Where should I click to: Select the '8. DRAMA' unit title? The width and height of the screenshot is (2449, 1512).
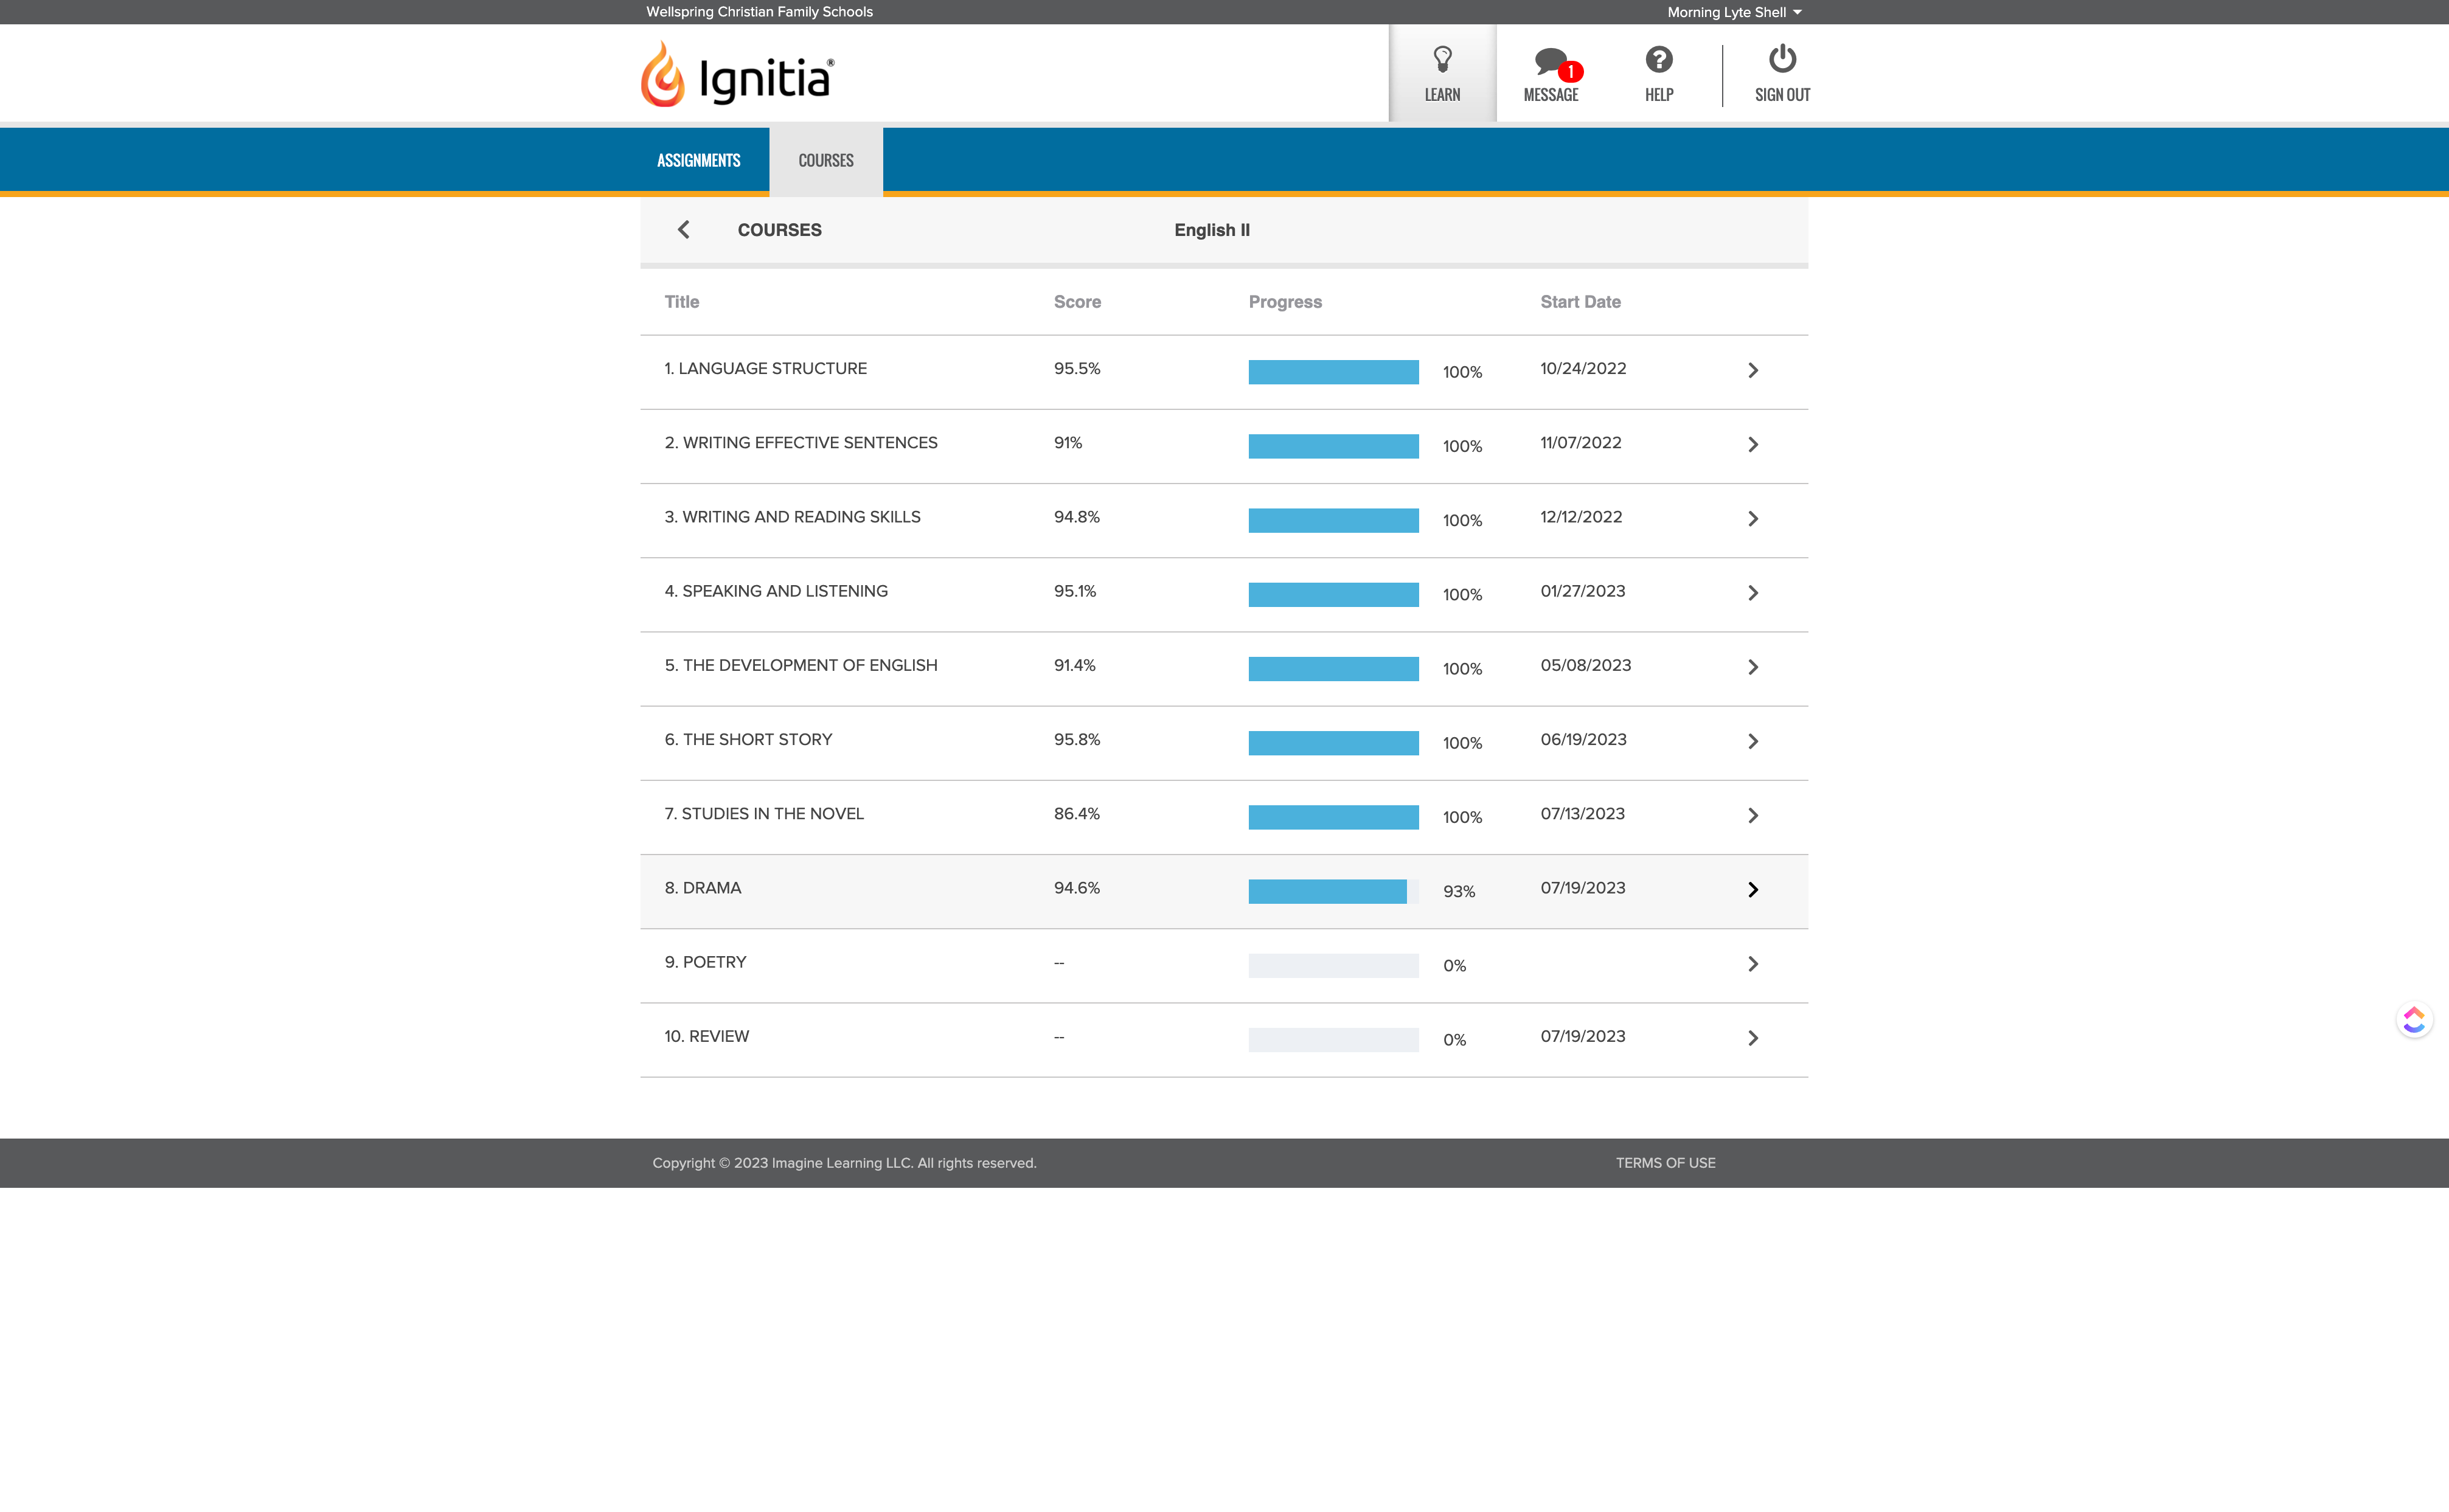point(703,888)
